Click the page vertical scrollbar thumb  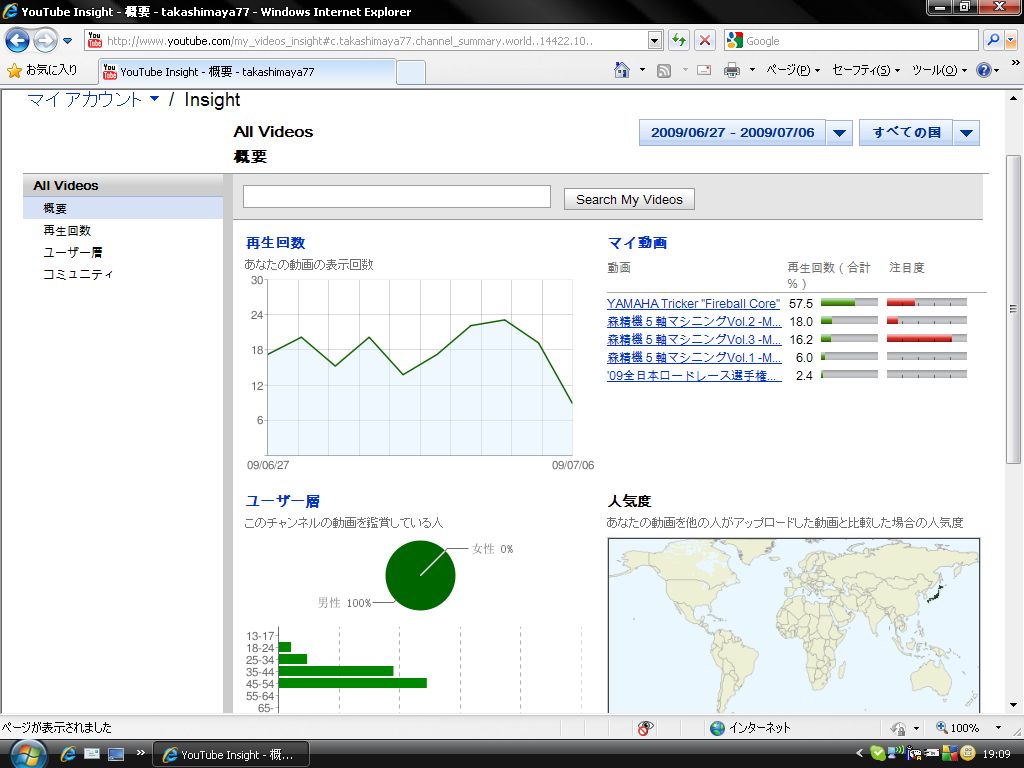point(1013,309)
